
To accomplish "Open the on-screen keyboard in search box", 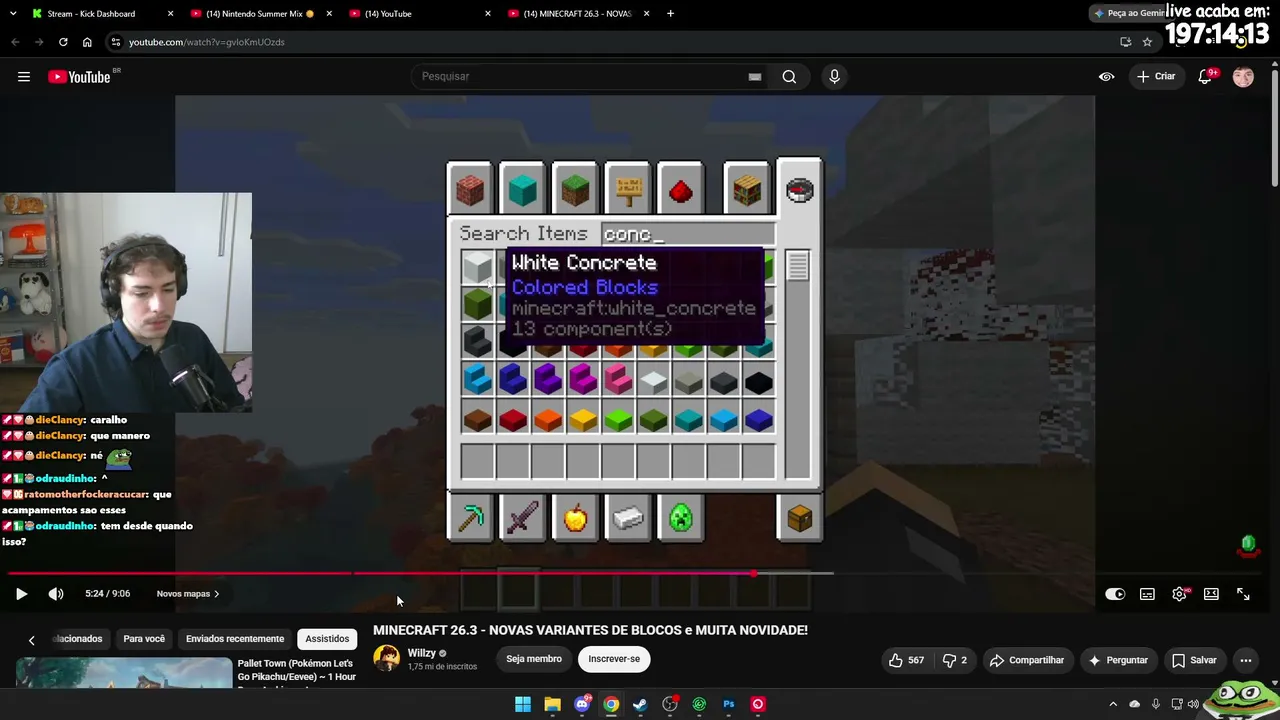I will point(755,77).
